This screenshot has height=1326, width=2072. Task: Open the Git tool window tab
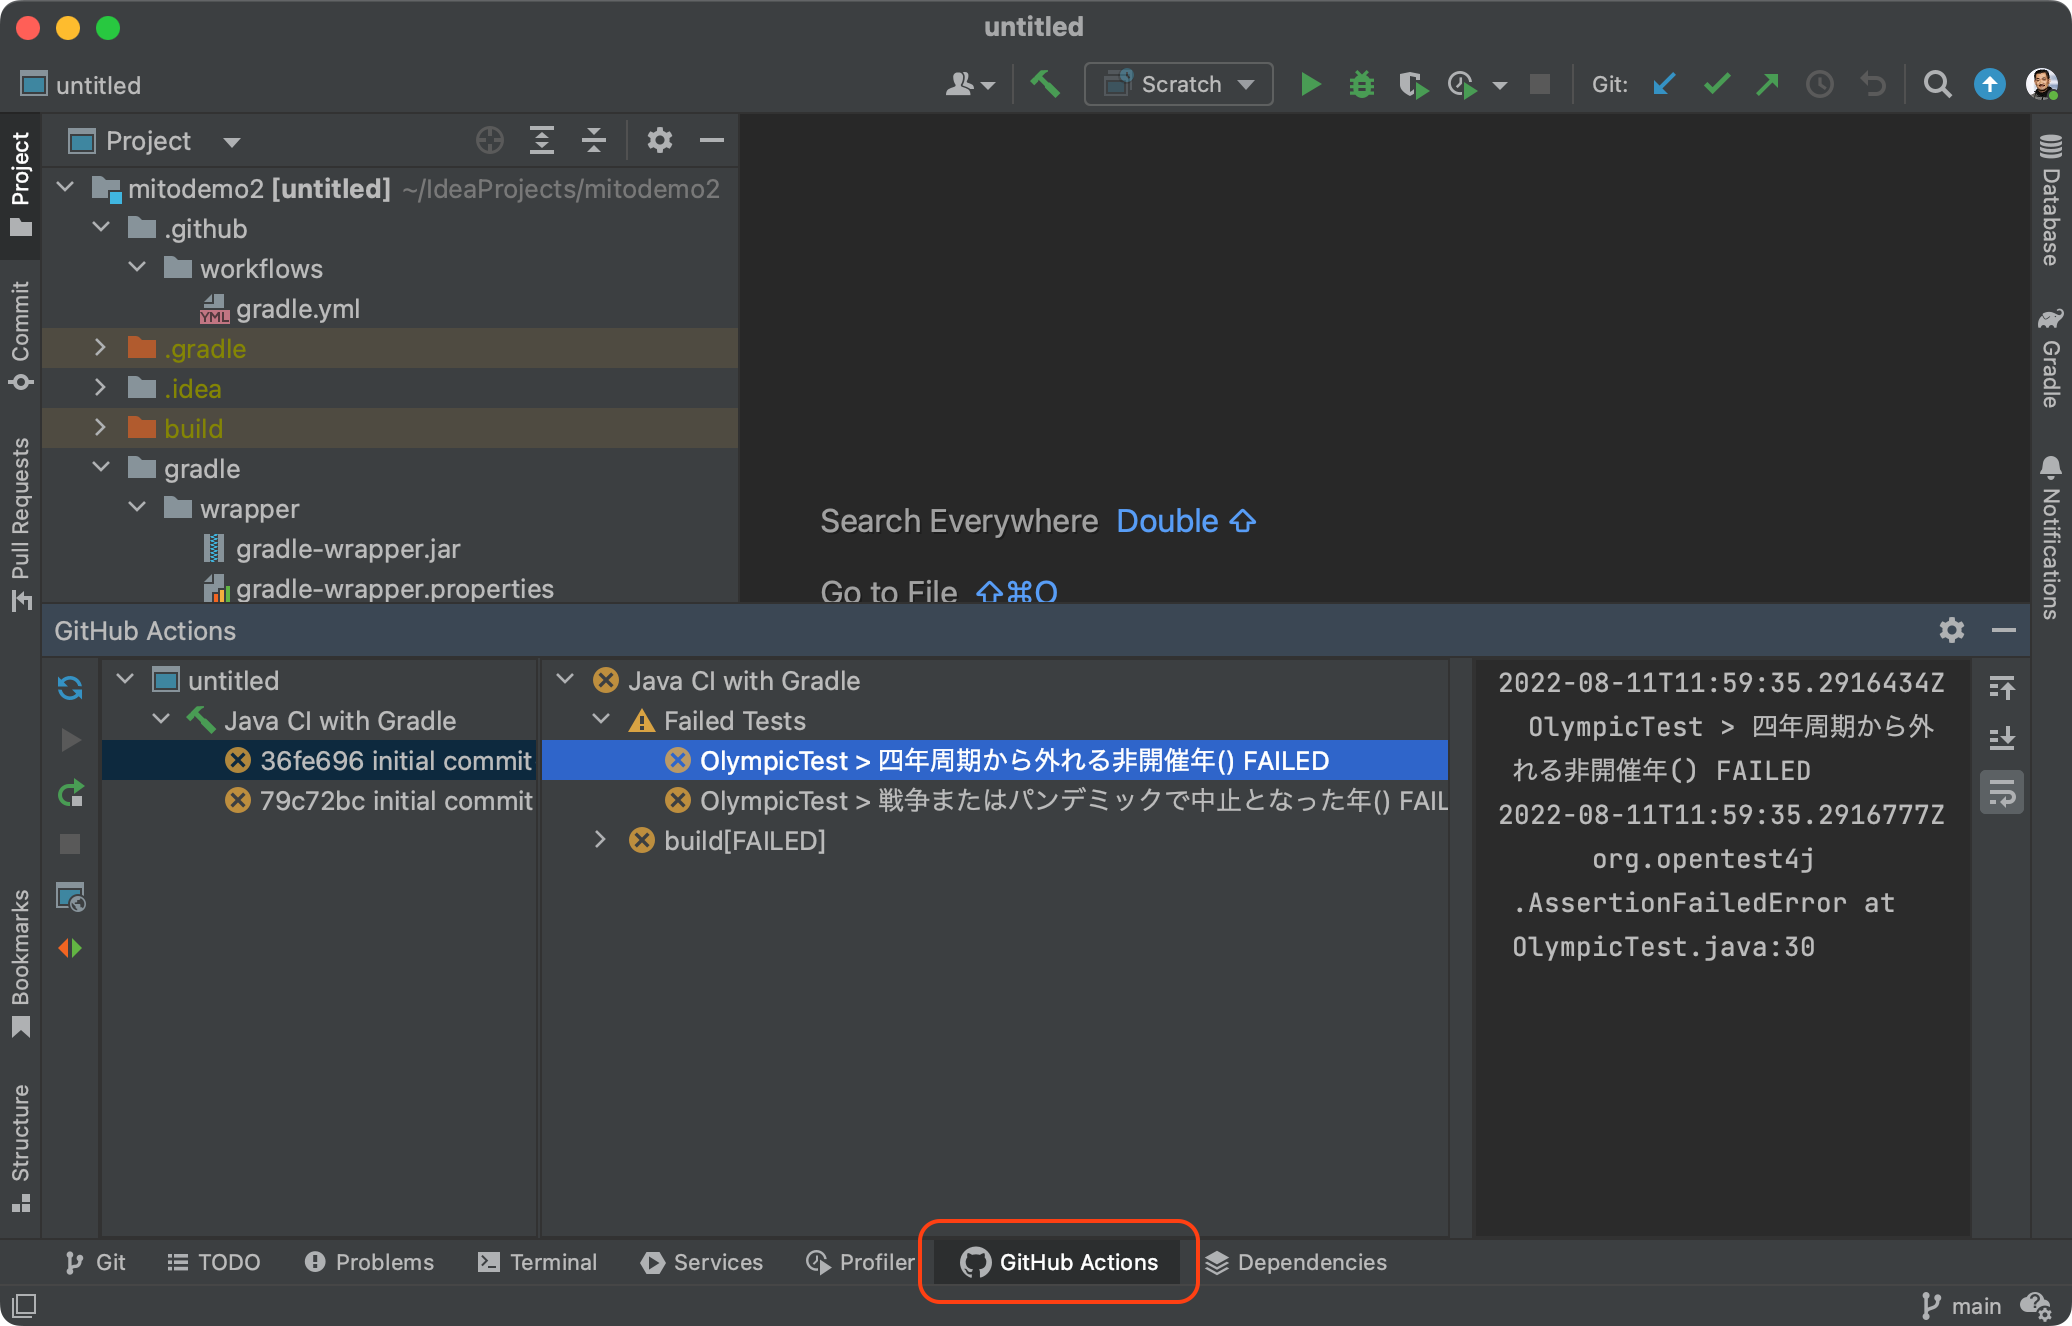coord(95,1262)
